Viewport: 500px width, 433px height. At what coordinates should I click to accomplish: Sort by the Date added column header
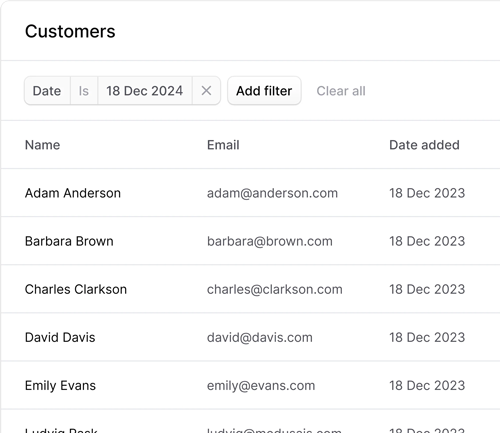[x=424, y=145]
